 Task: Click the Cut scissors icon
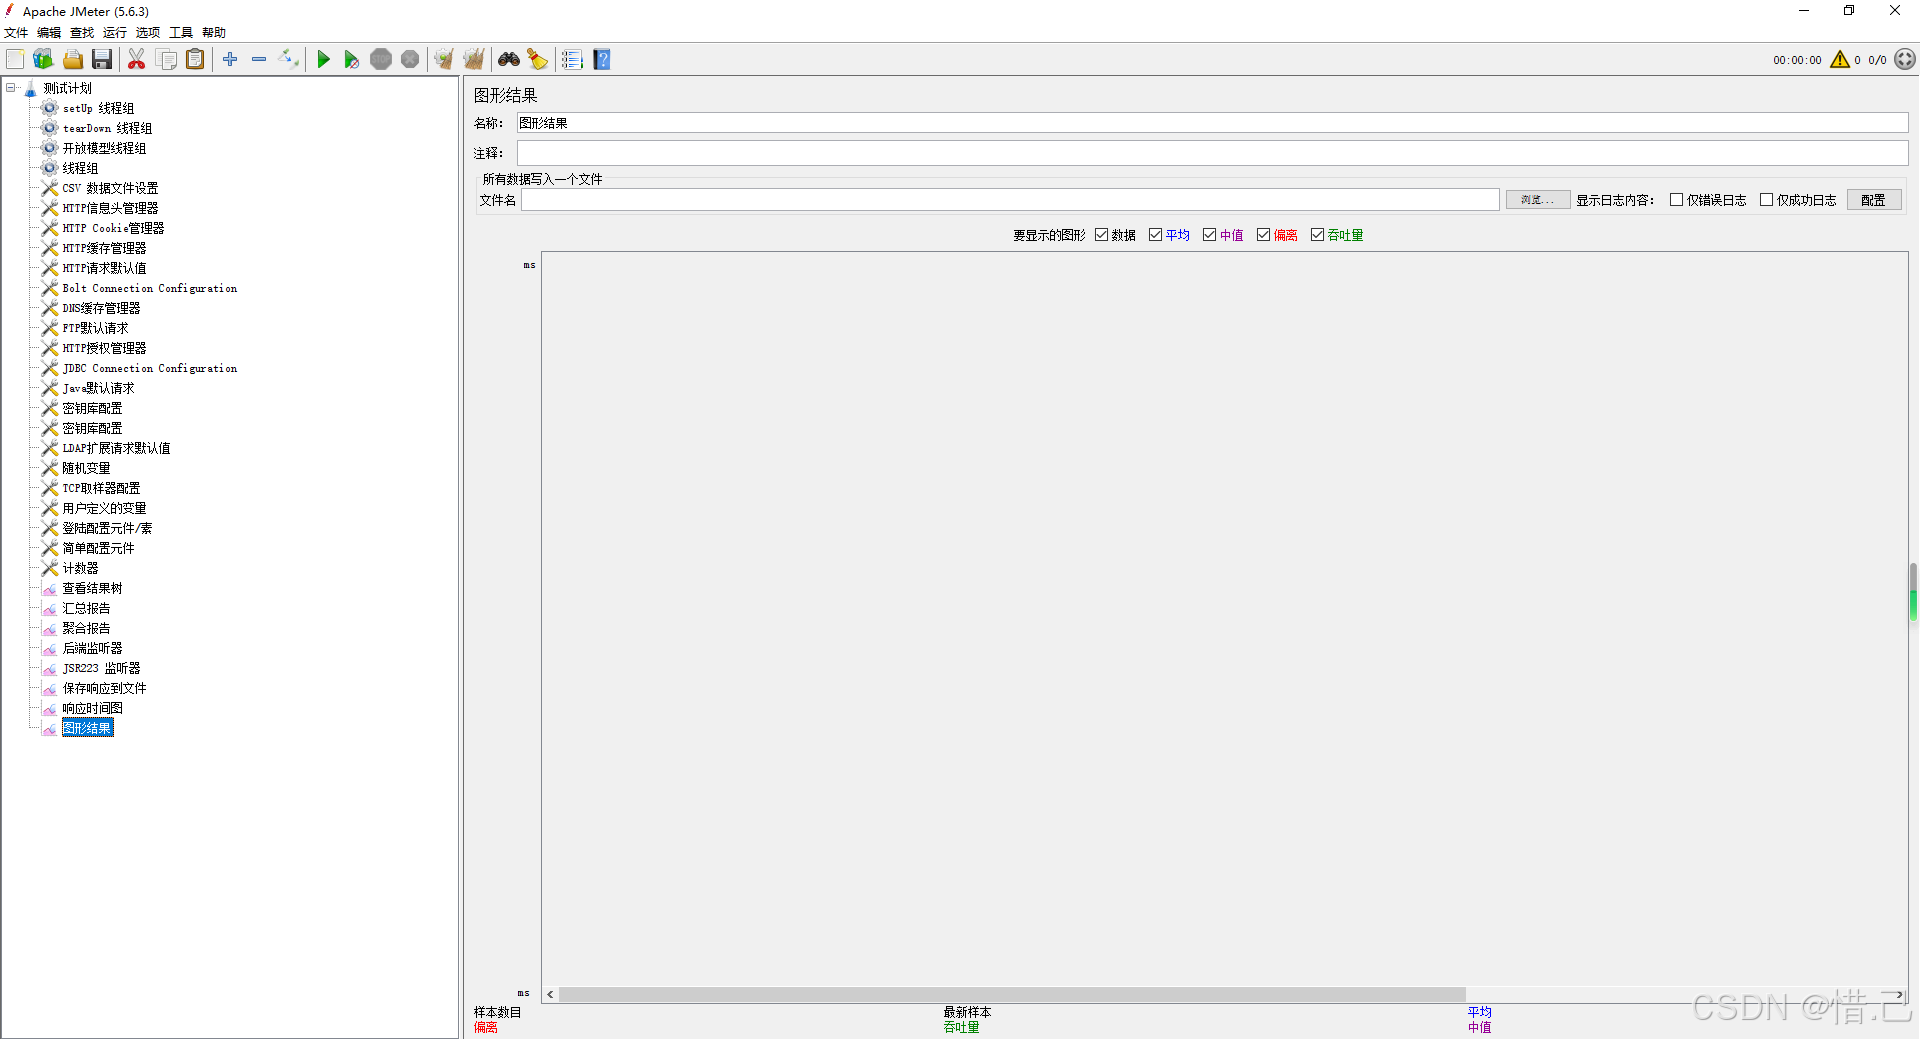pos(137,60)
